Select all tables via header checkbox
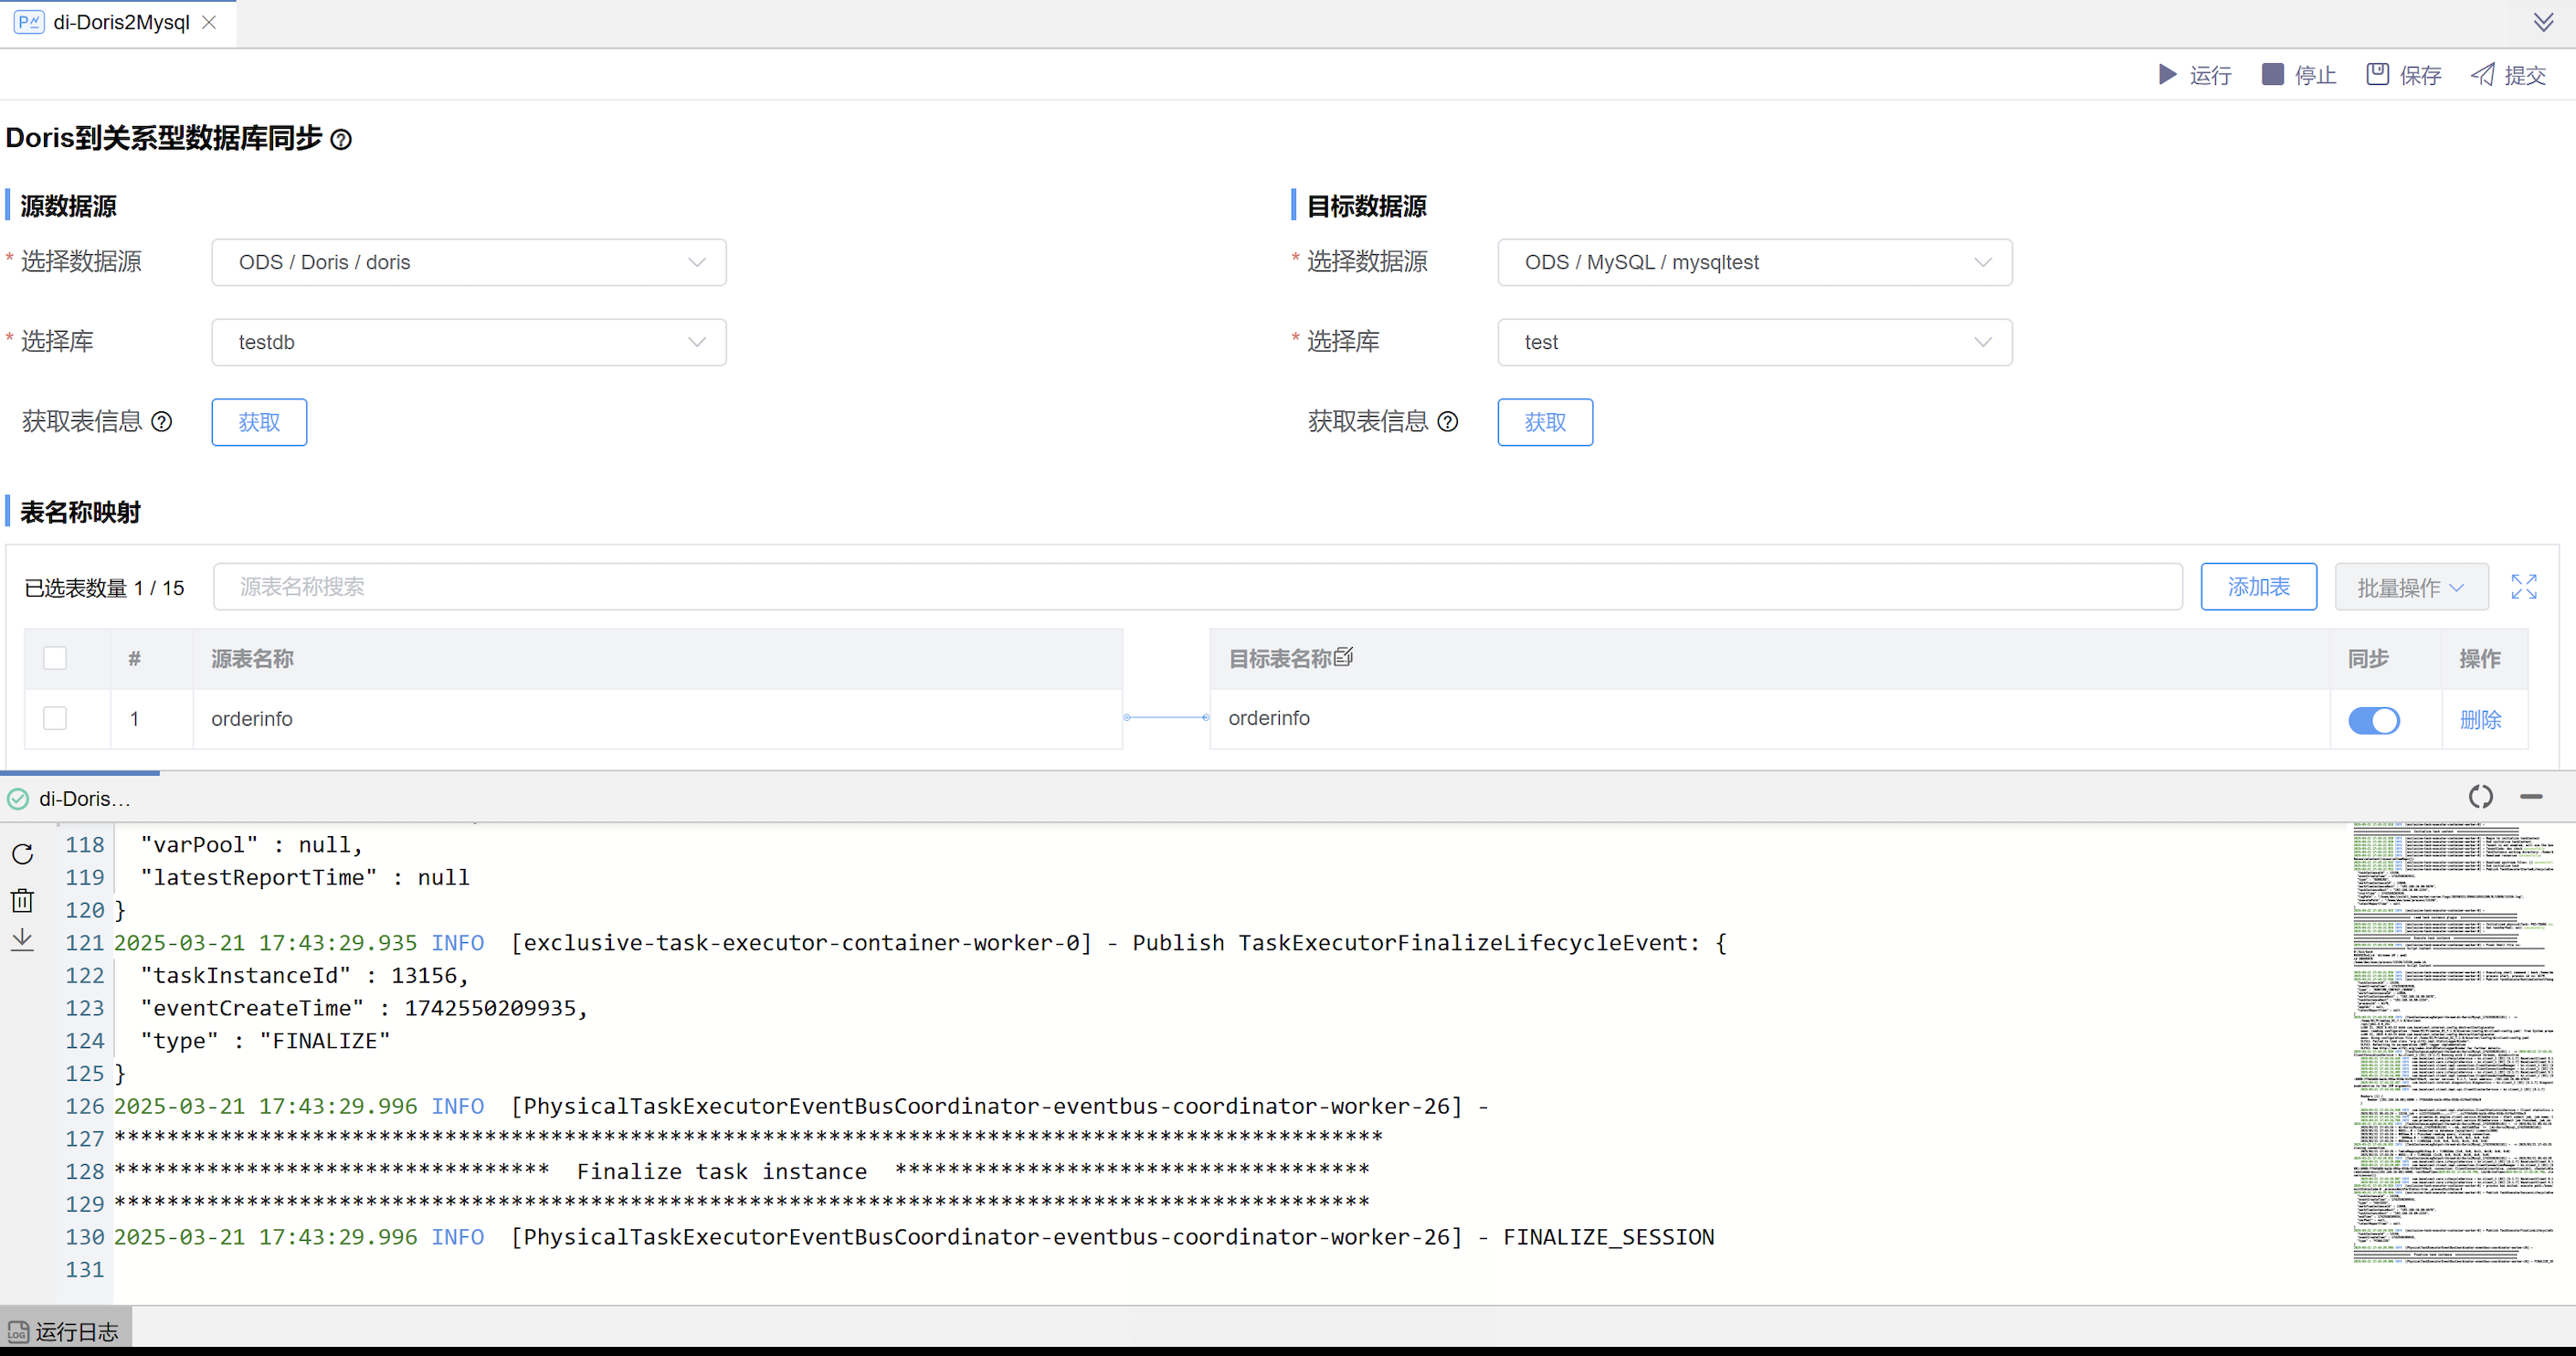The width and height of the screenshot is (2576, 1356). point(55,658)
